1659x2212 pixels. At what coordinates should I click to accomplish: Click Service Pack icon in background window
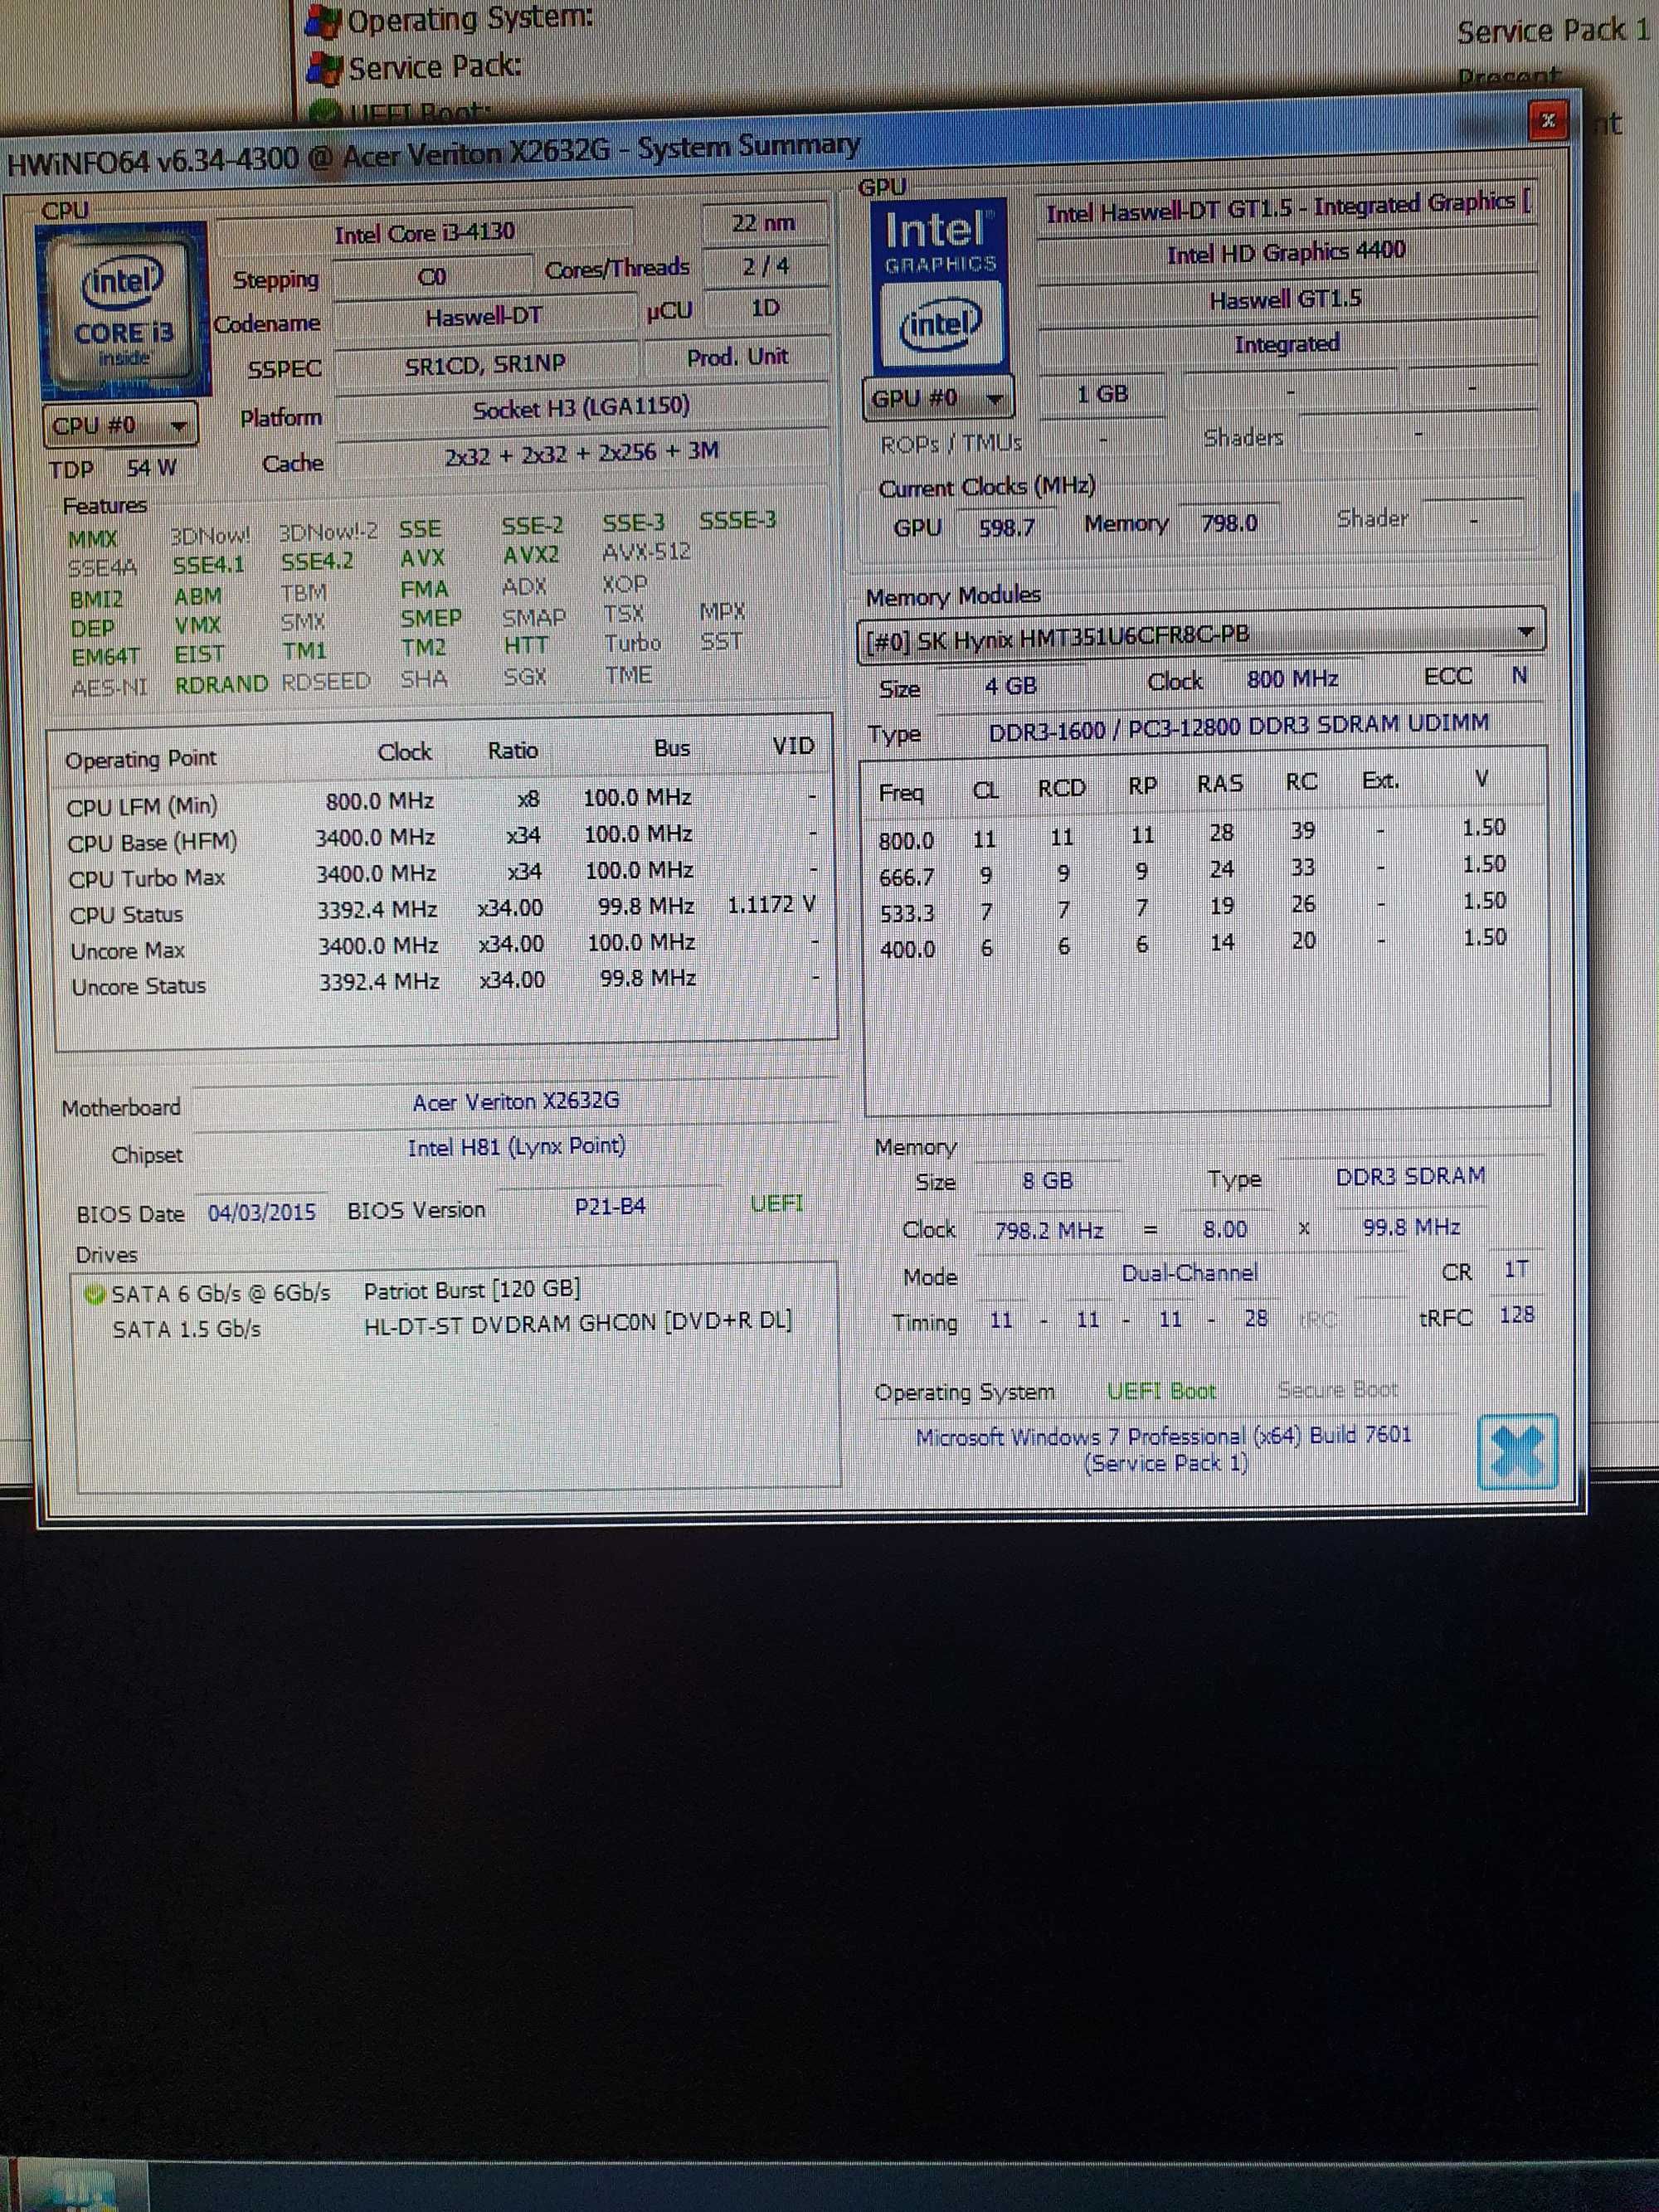tap(324, 69)
